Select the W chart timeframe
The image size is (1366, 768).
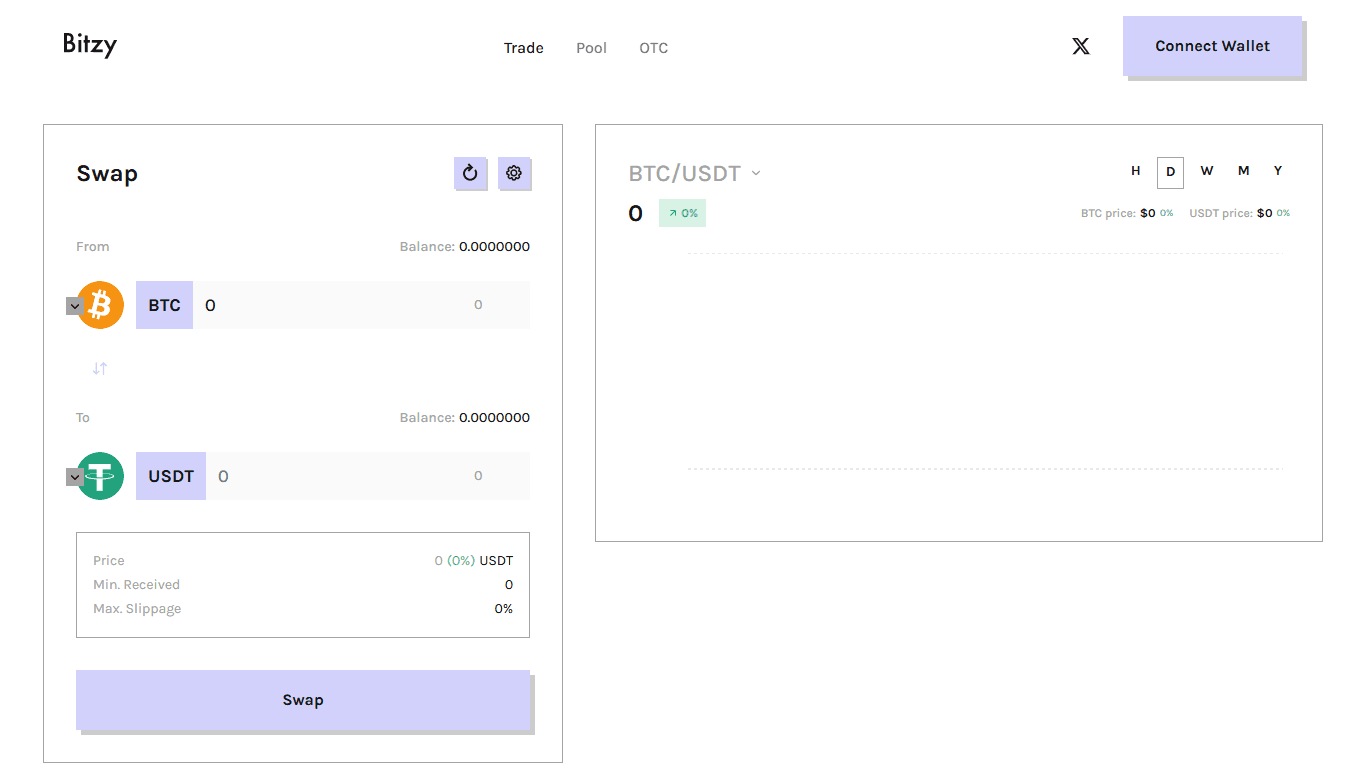click(x=1207, y=171)
